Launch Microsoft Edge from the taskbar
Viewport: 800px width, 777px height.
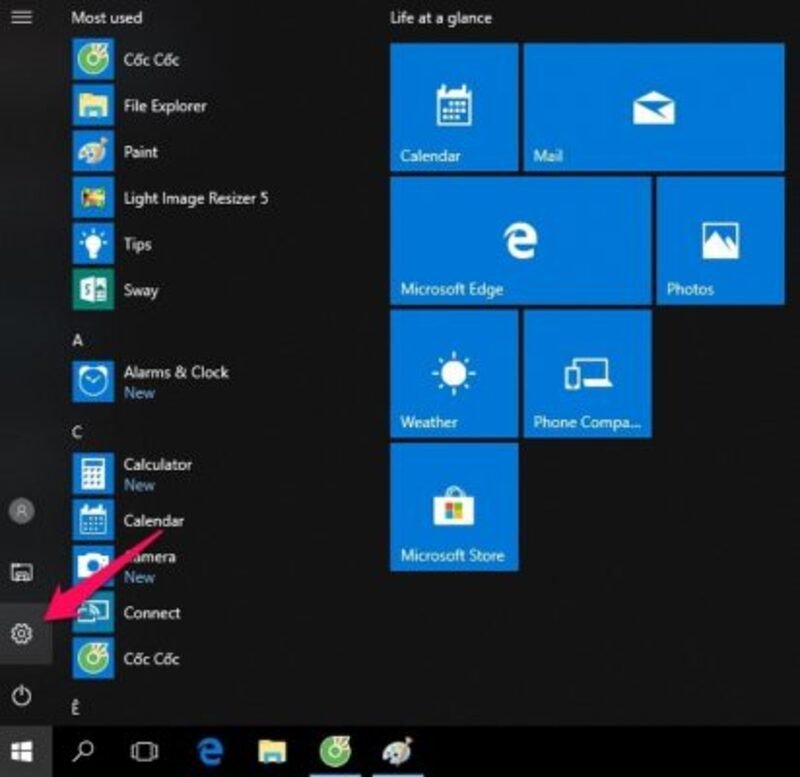pyautogui.click(x=208, y=752)
